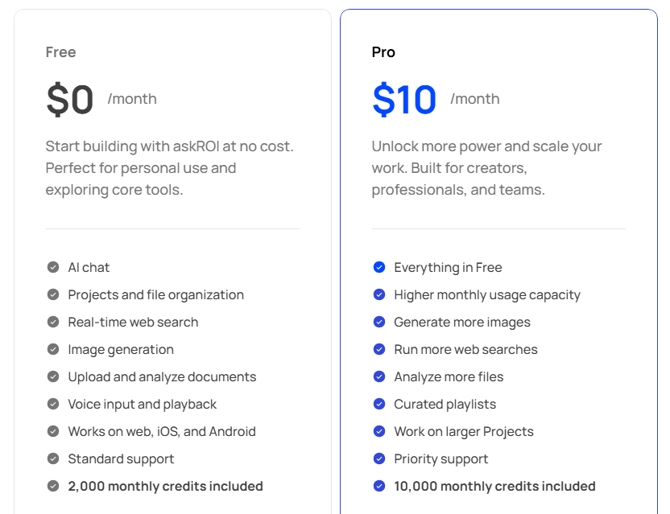Click the checkmark icon beside AI chat
Viewport: 670px width, 514px height.
53,268
